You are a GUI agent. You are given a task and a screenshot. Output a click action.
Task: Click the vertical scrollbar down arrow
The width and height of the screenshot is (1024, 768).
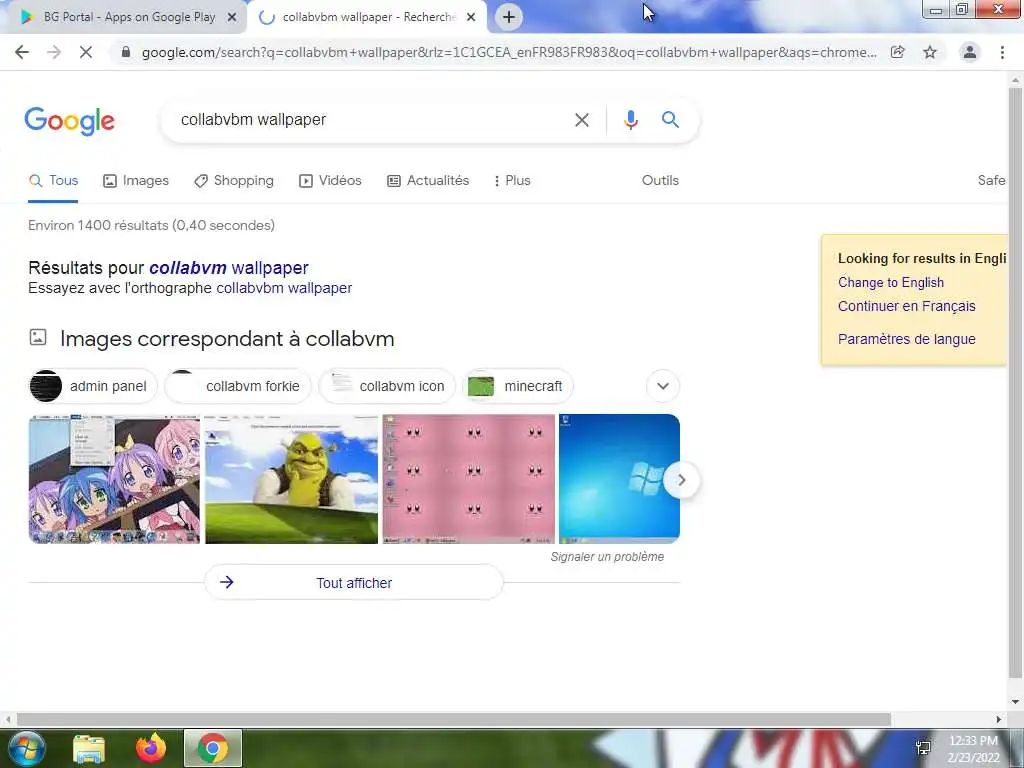coord(1015,702)
